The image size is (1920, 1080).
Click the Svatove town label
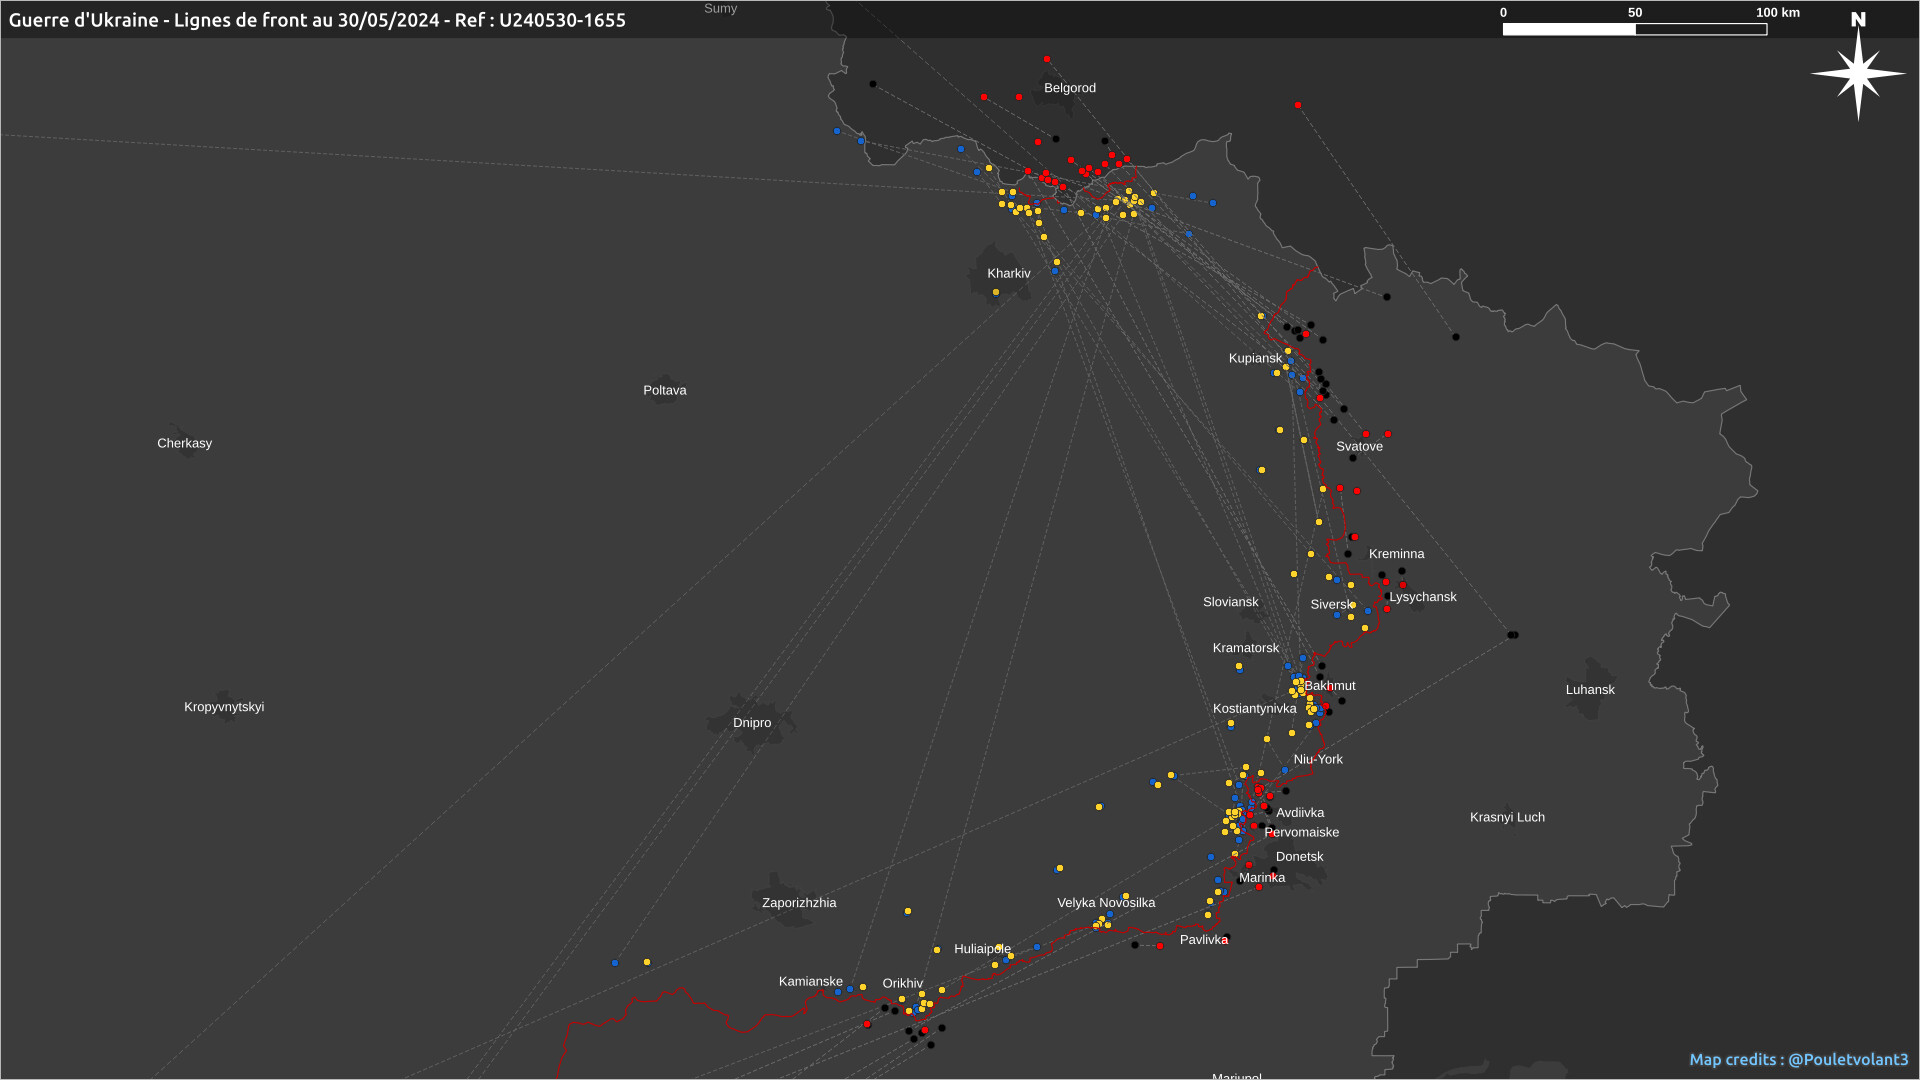tap(1359, 446)
